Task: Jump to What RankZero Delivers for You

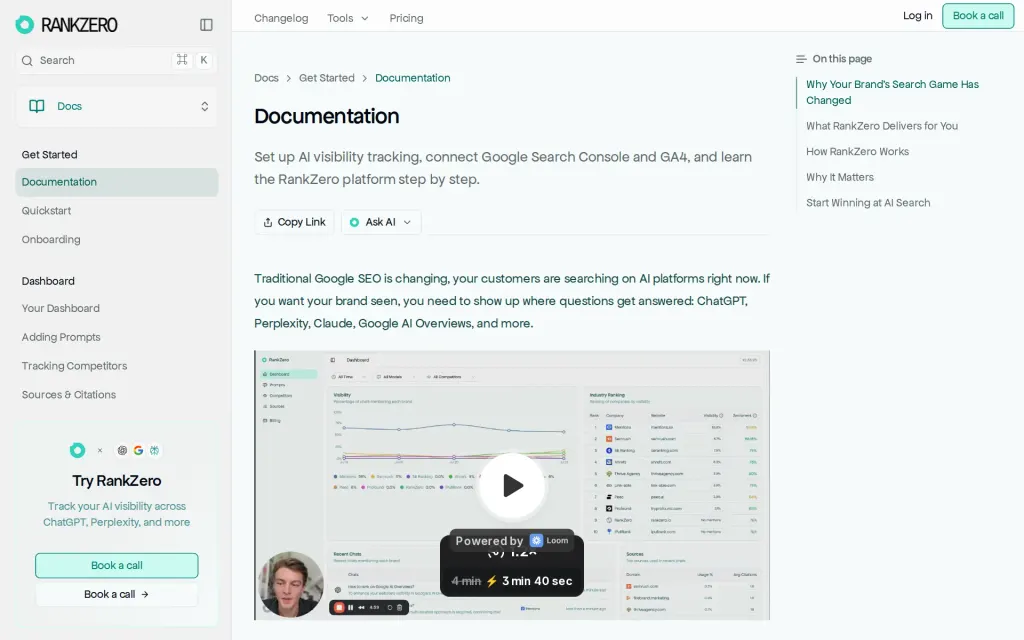Action: tap(882, 126)
